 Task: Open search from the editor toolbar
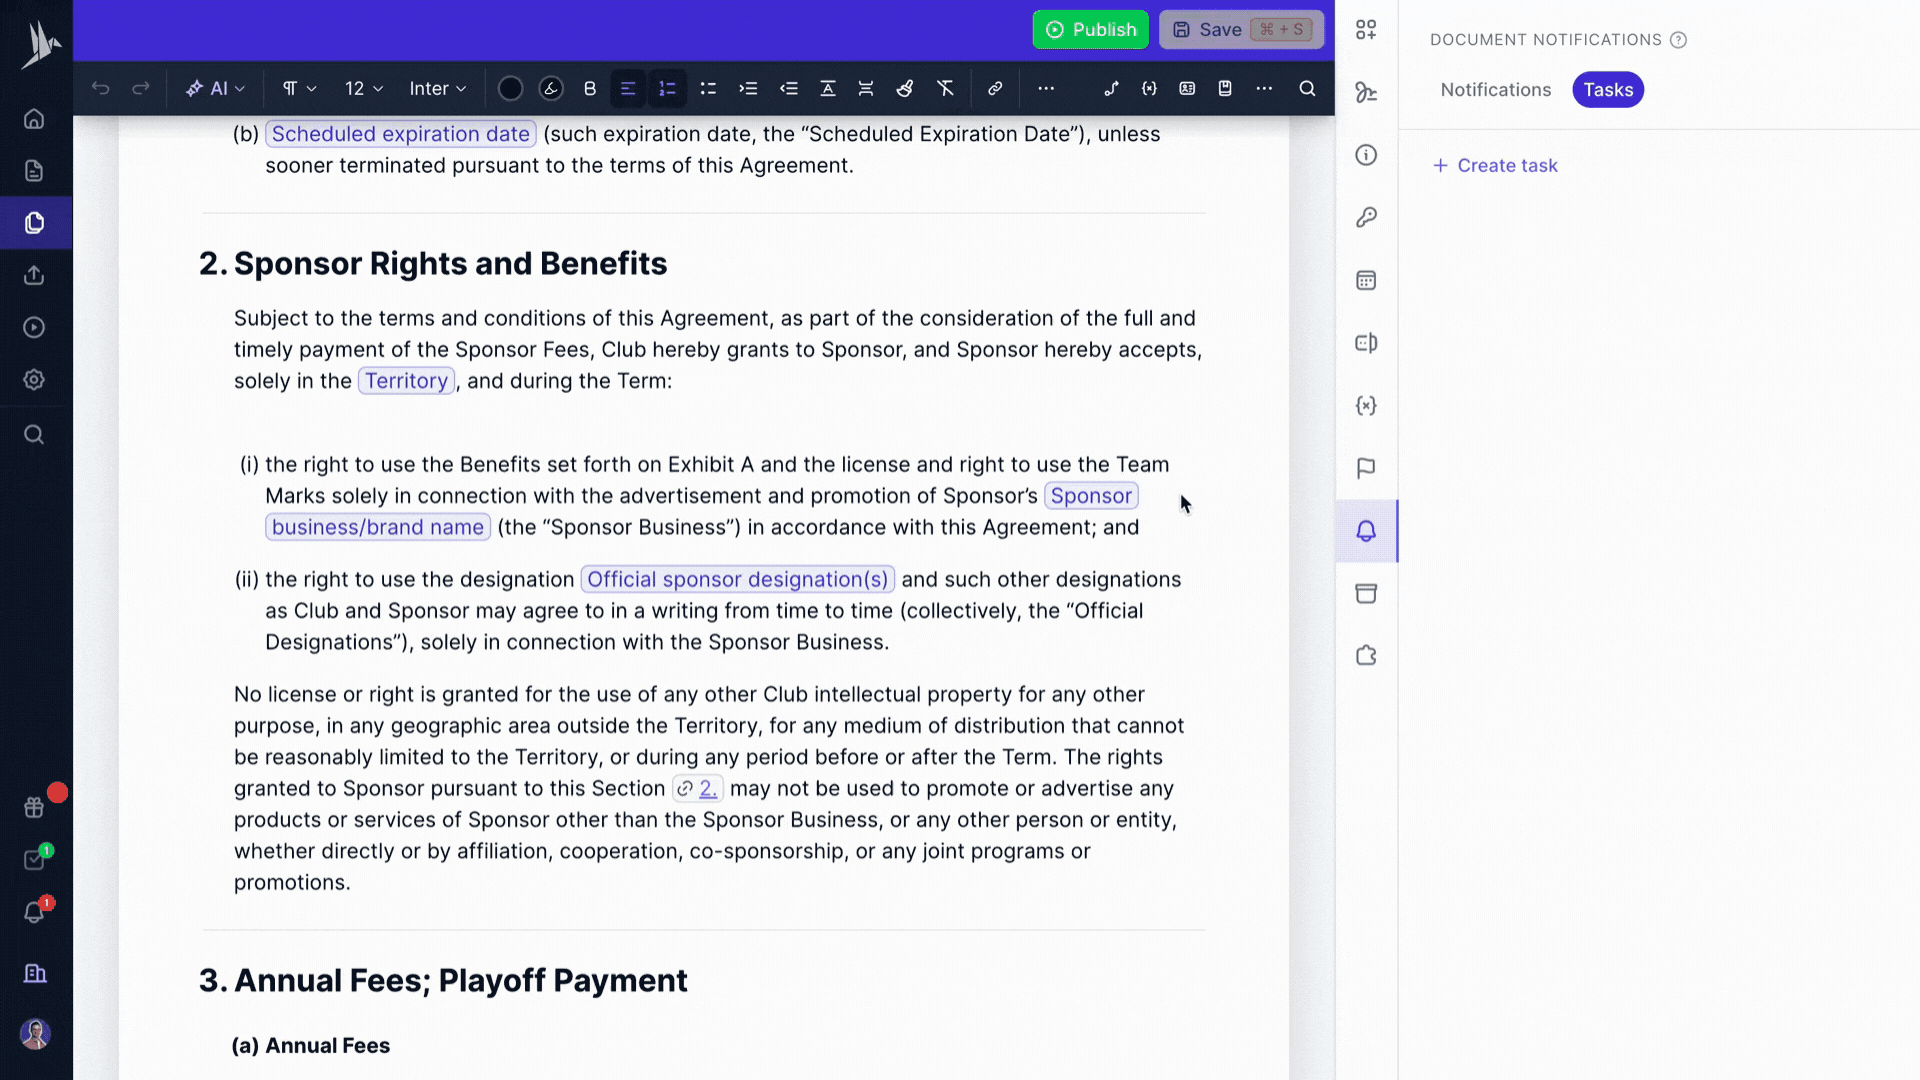pos(1307,88)
